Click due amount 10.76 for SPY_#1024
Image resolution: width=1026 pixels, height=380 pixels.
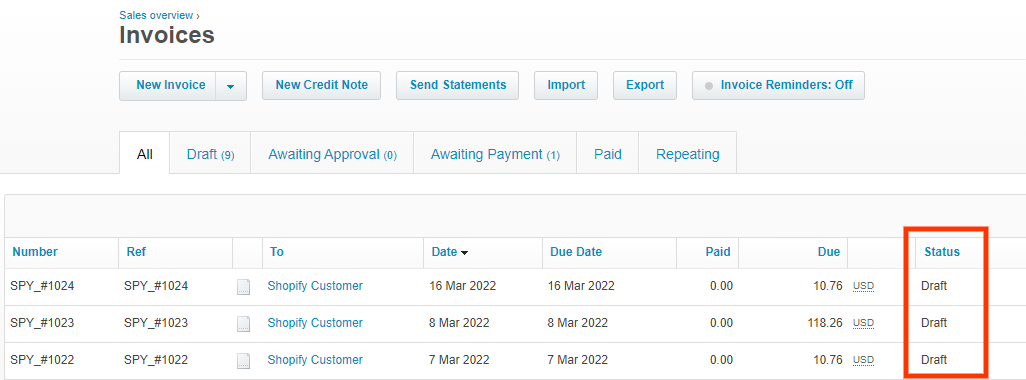[x=828, y=286]
